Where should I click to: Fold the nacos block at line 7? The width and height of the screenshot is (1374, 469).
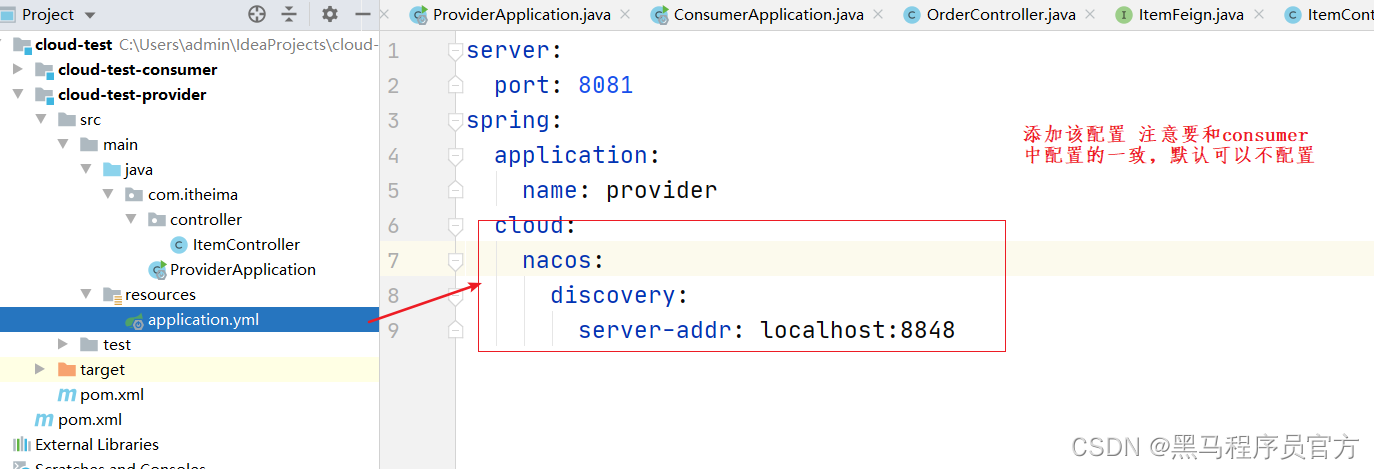[456, 261]
